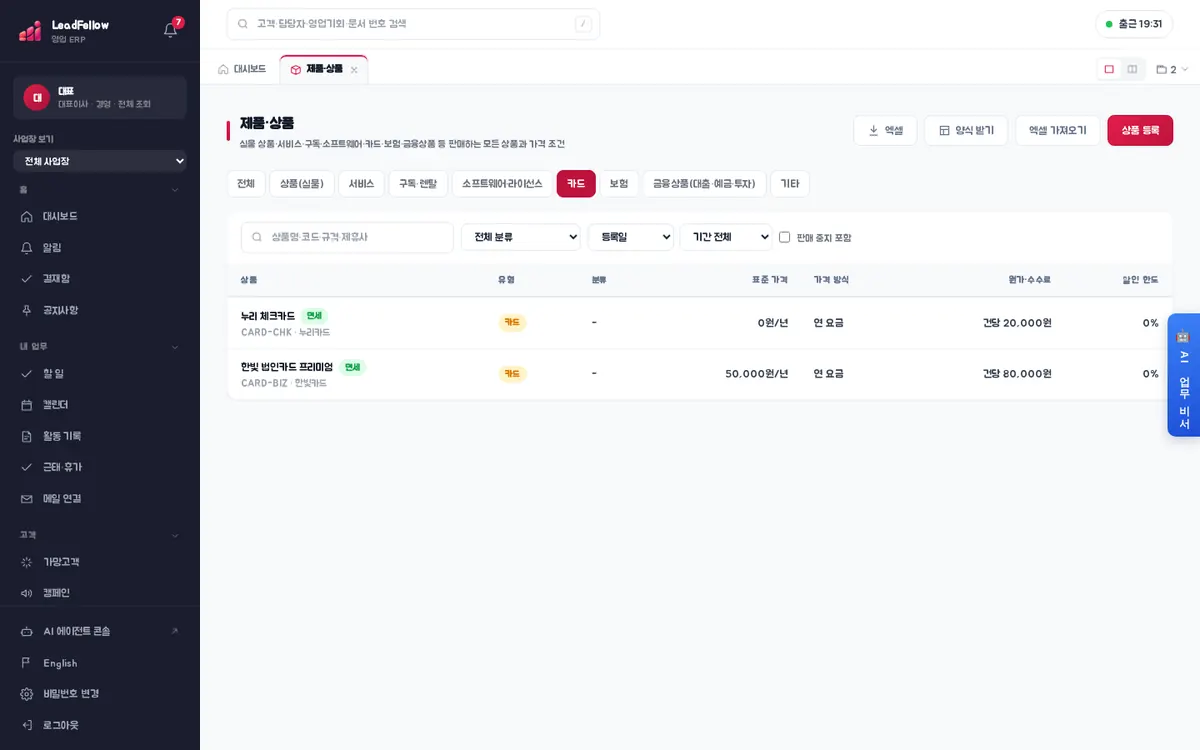Open 공지사항 in the sidebar
The width and height of the screenshot is (1200, 750).
click(x=100, y=310)
